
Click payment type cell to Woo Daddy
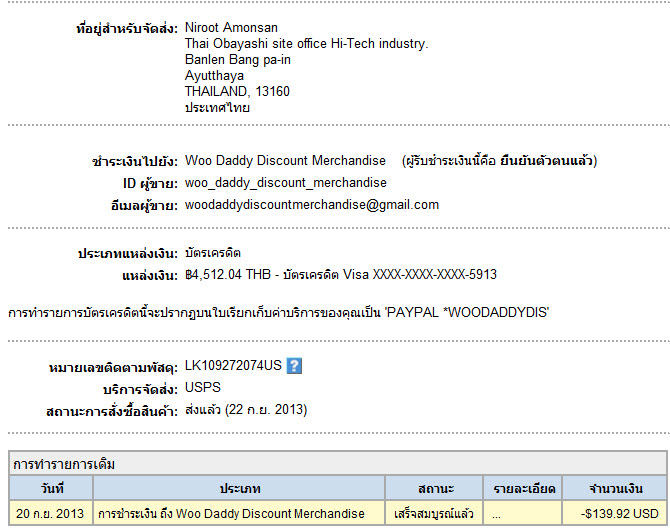click(x=238, y=513)
